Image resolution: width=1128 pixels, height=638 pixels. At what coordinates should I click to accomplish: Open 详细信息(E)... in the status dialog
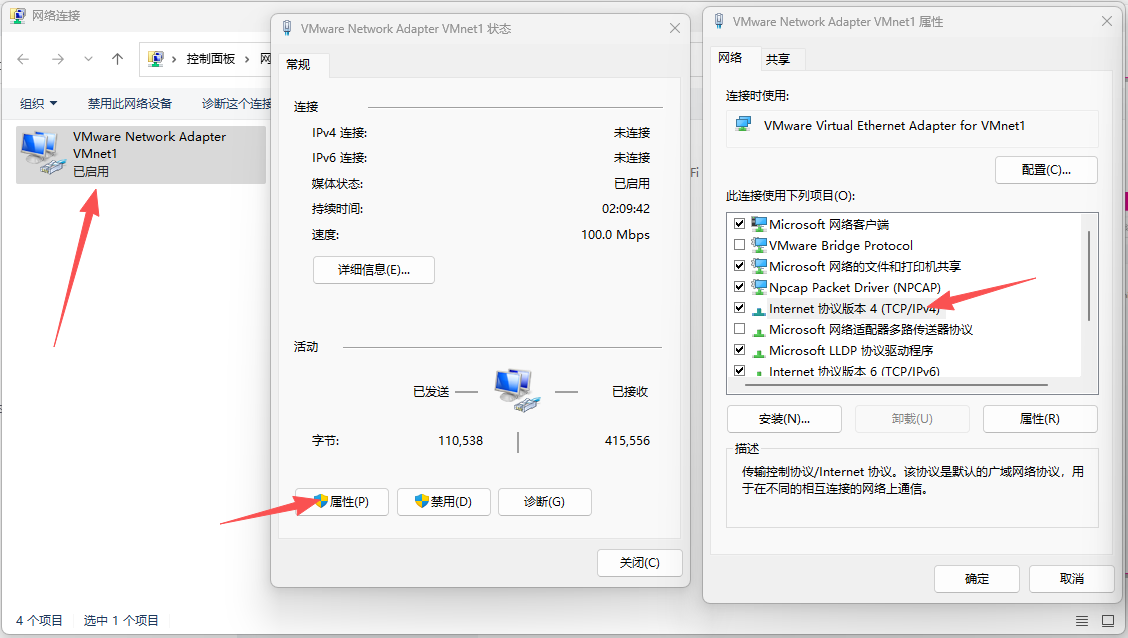[x=373, y=270]
